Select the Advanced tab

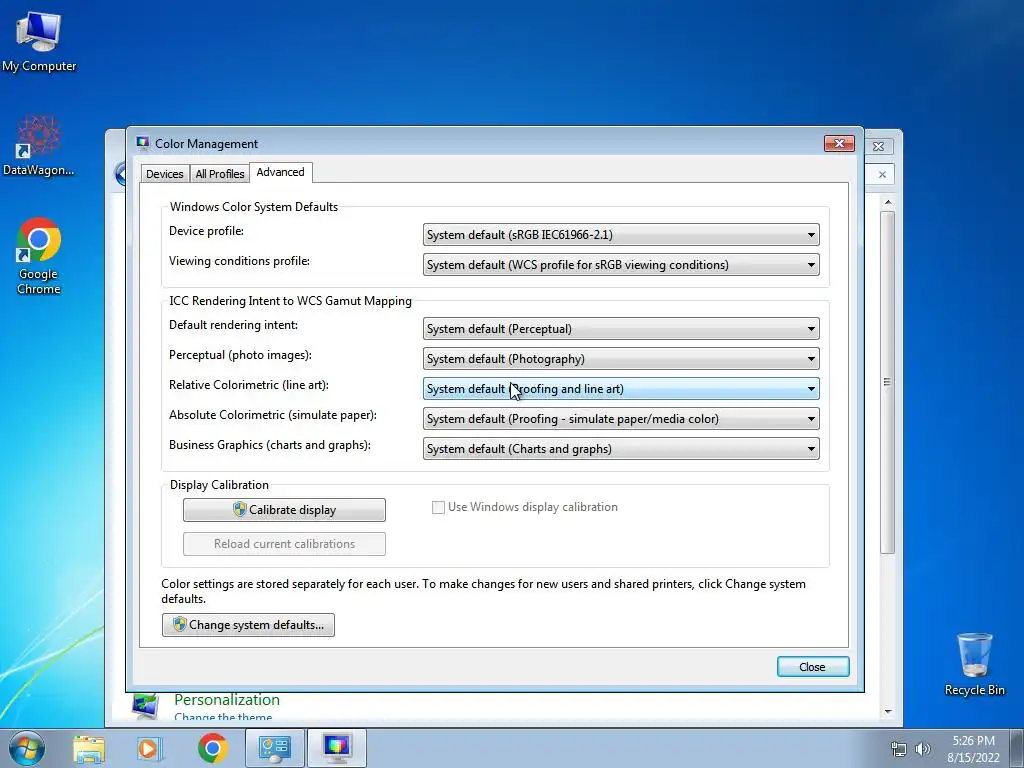(x=280, y=172)
